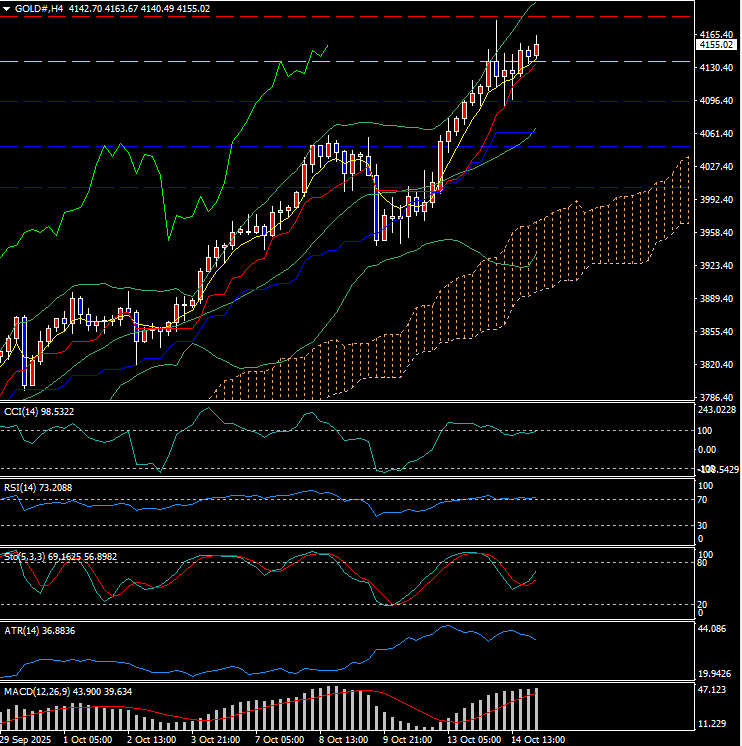Click the 4061.40 price scale label
This screenshot has height=746, width=742.
[717, 134]
